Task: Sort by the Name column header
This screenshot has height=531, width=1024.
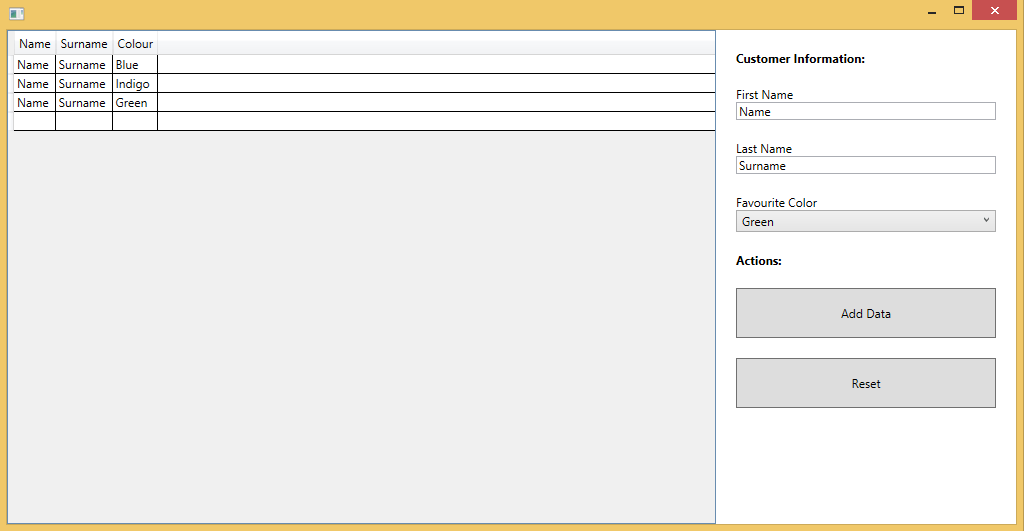Action: [x=34, y=44]
